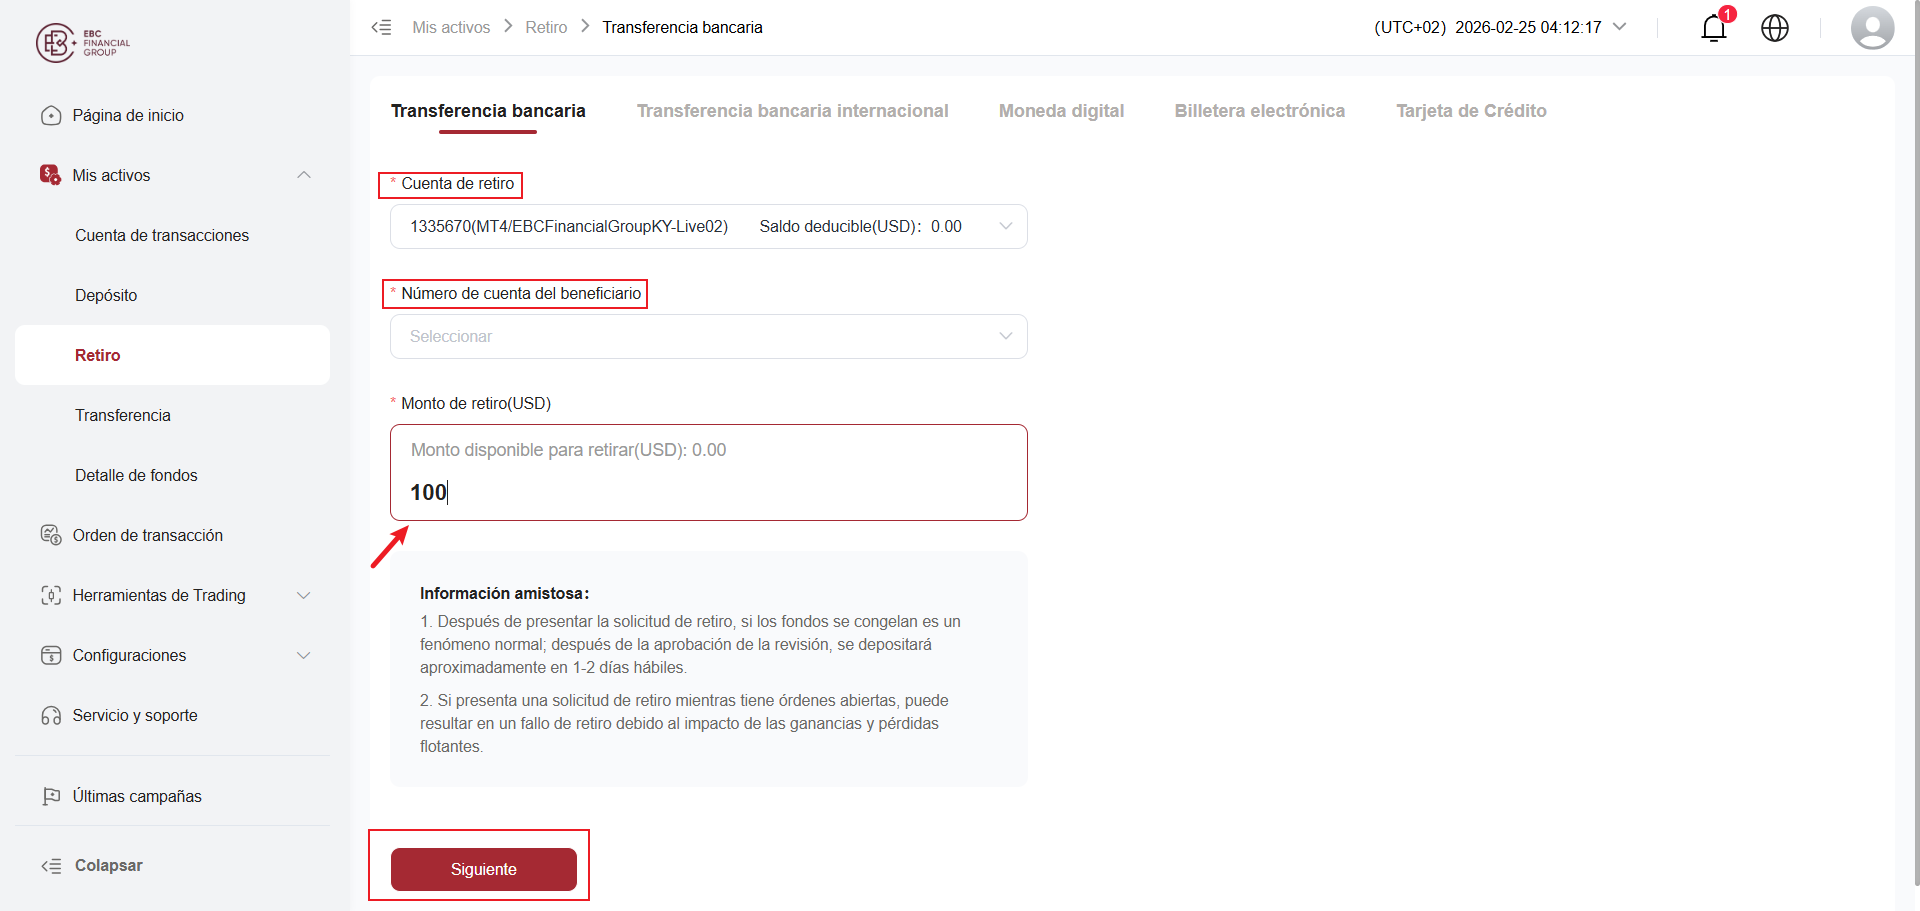This screenshot has width=1920, height=911.
Task: Click the Herramientas de Trading icon
Action: coord(51,595)
